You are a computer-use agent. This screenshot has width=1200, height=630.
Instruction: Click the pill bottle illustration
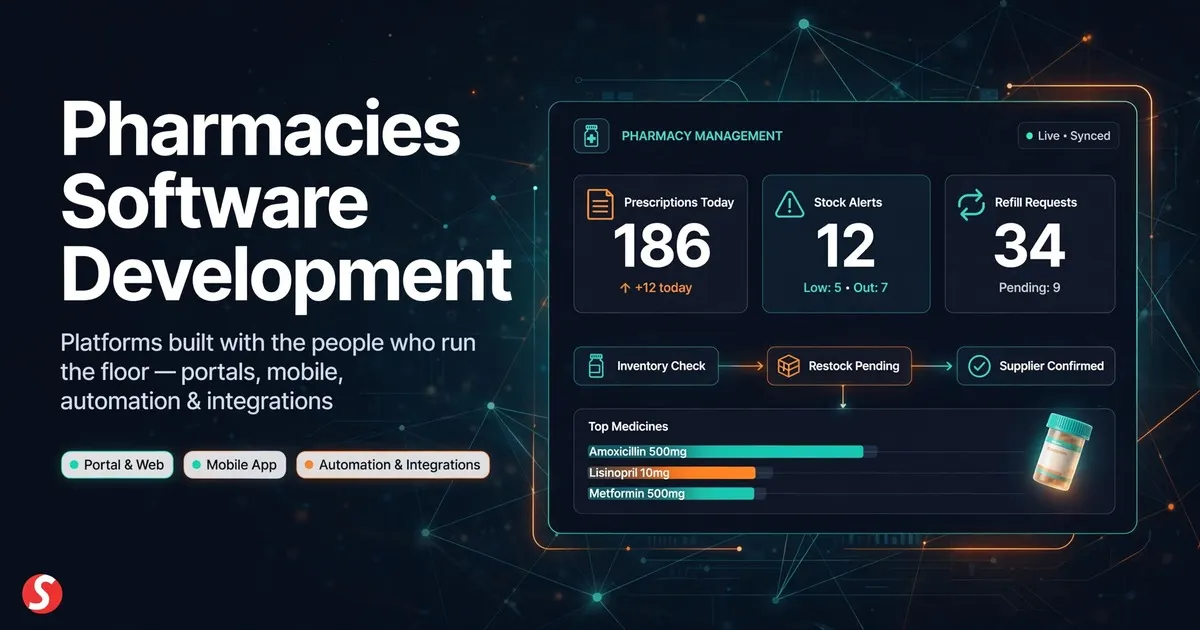pos(1061,451)
